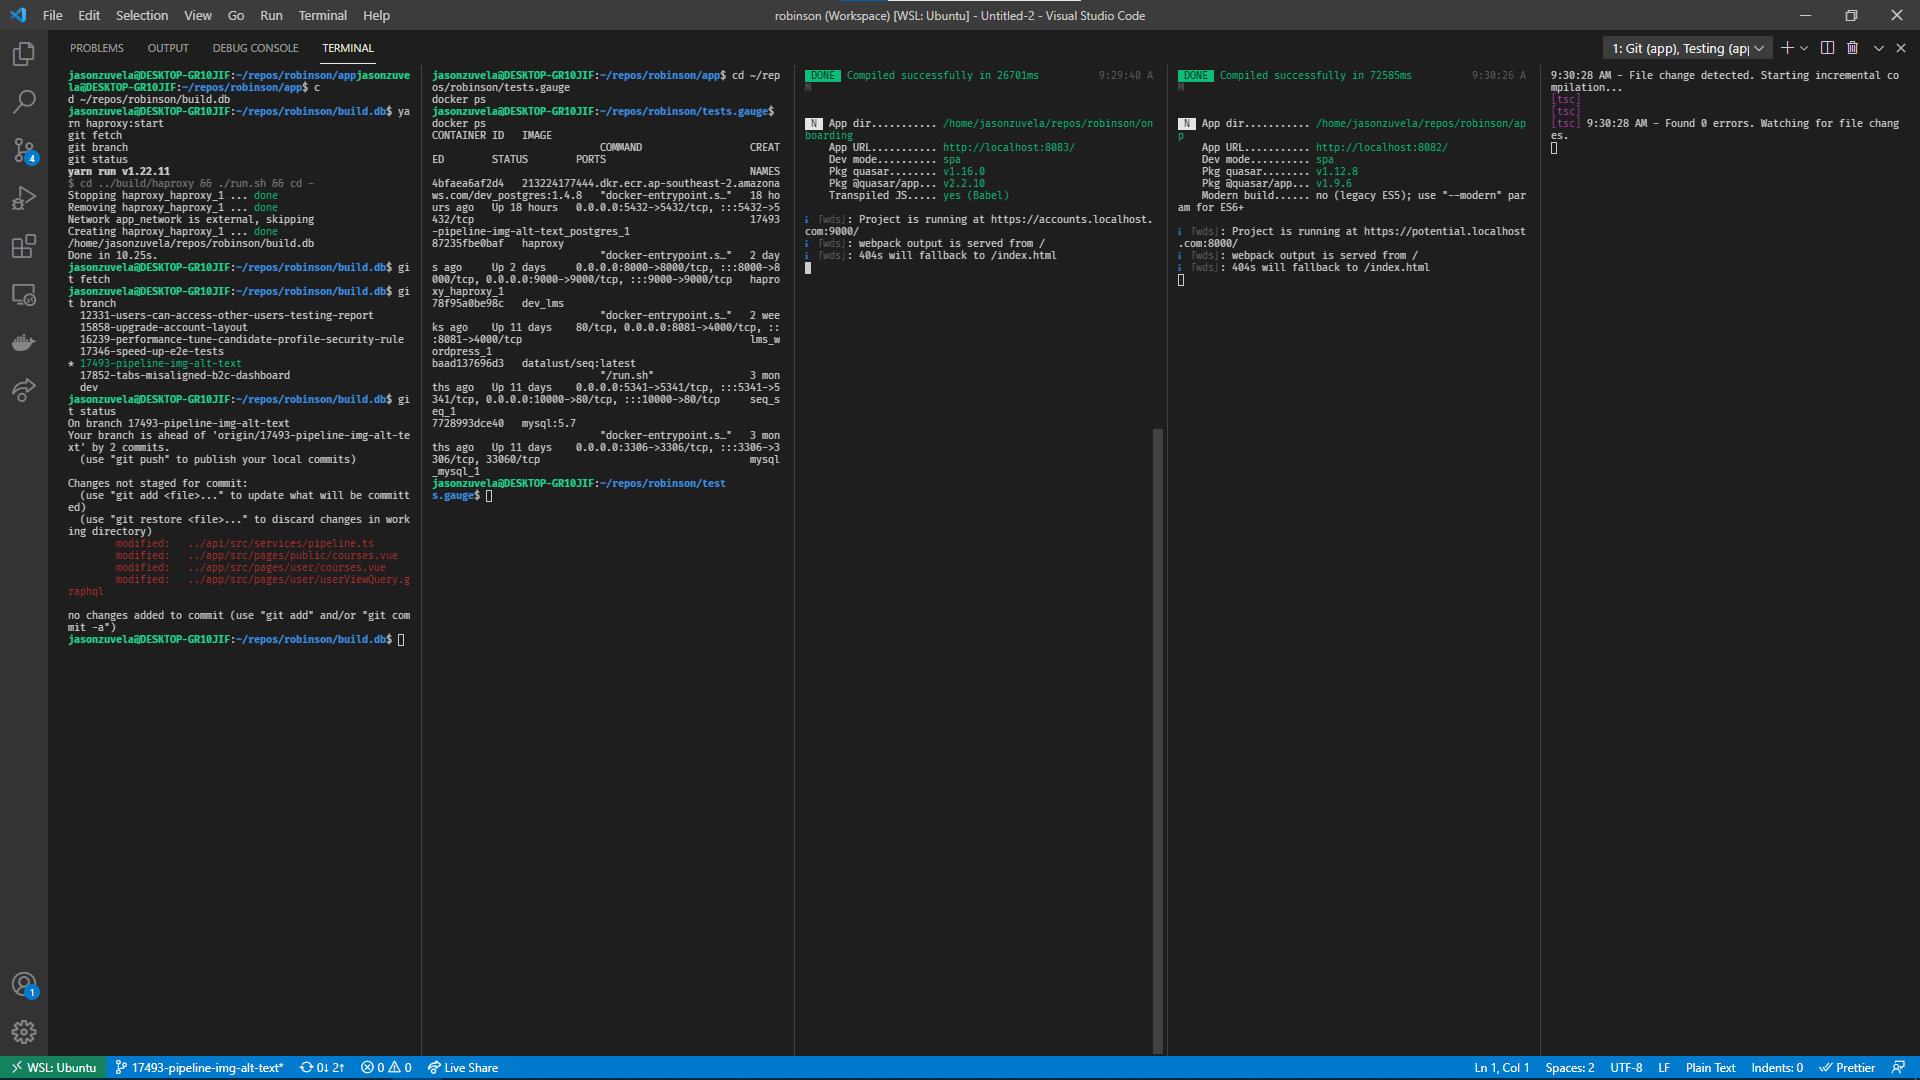Click the WSL: Ubuntu remote indicator
1920x1080 pixels.
point(55,1067)
